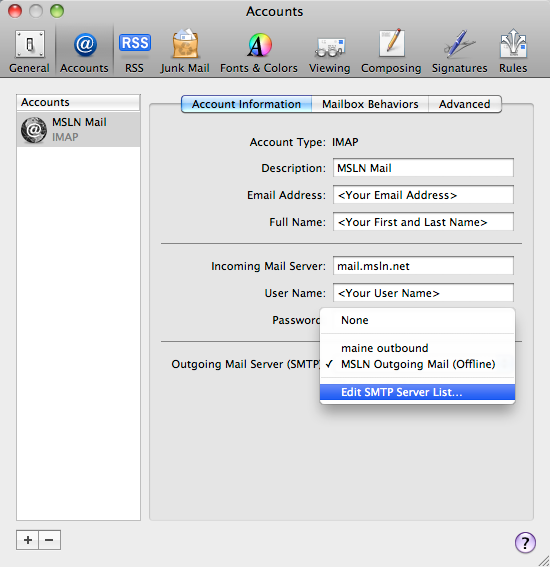Add a new account with plus button
Screen dimensions: 550x567
point(27,540)
